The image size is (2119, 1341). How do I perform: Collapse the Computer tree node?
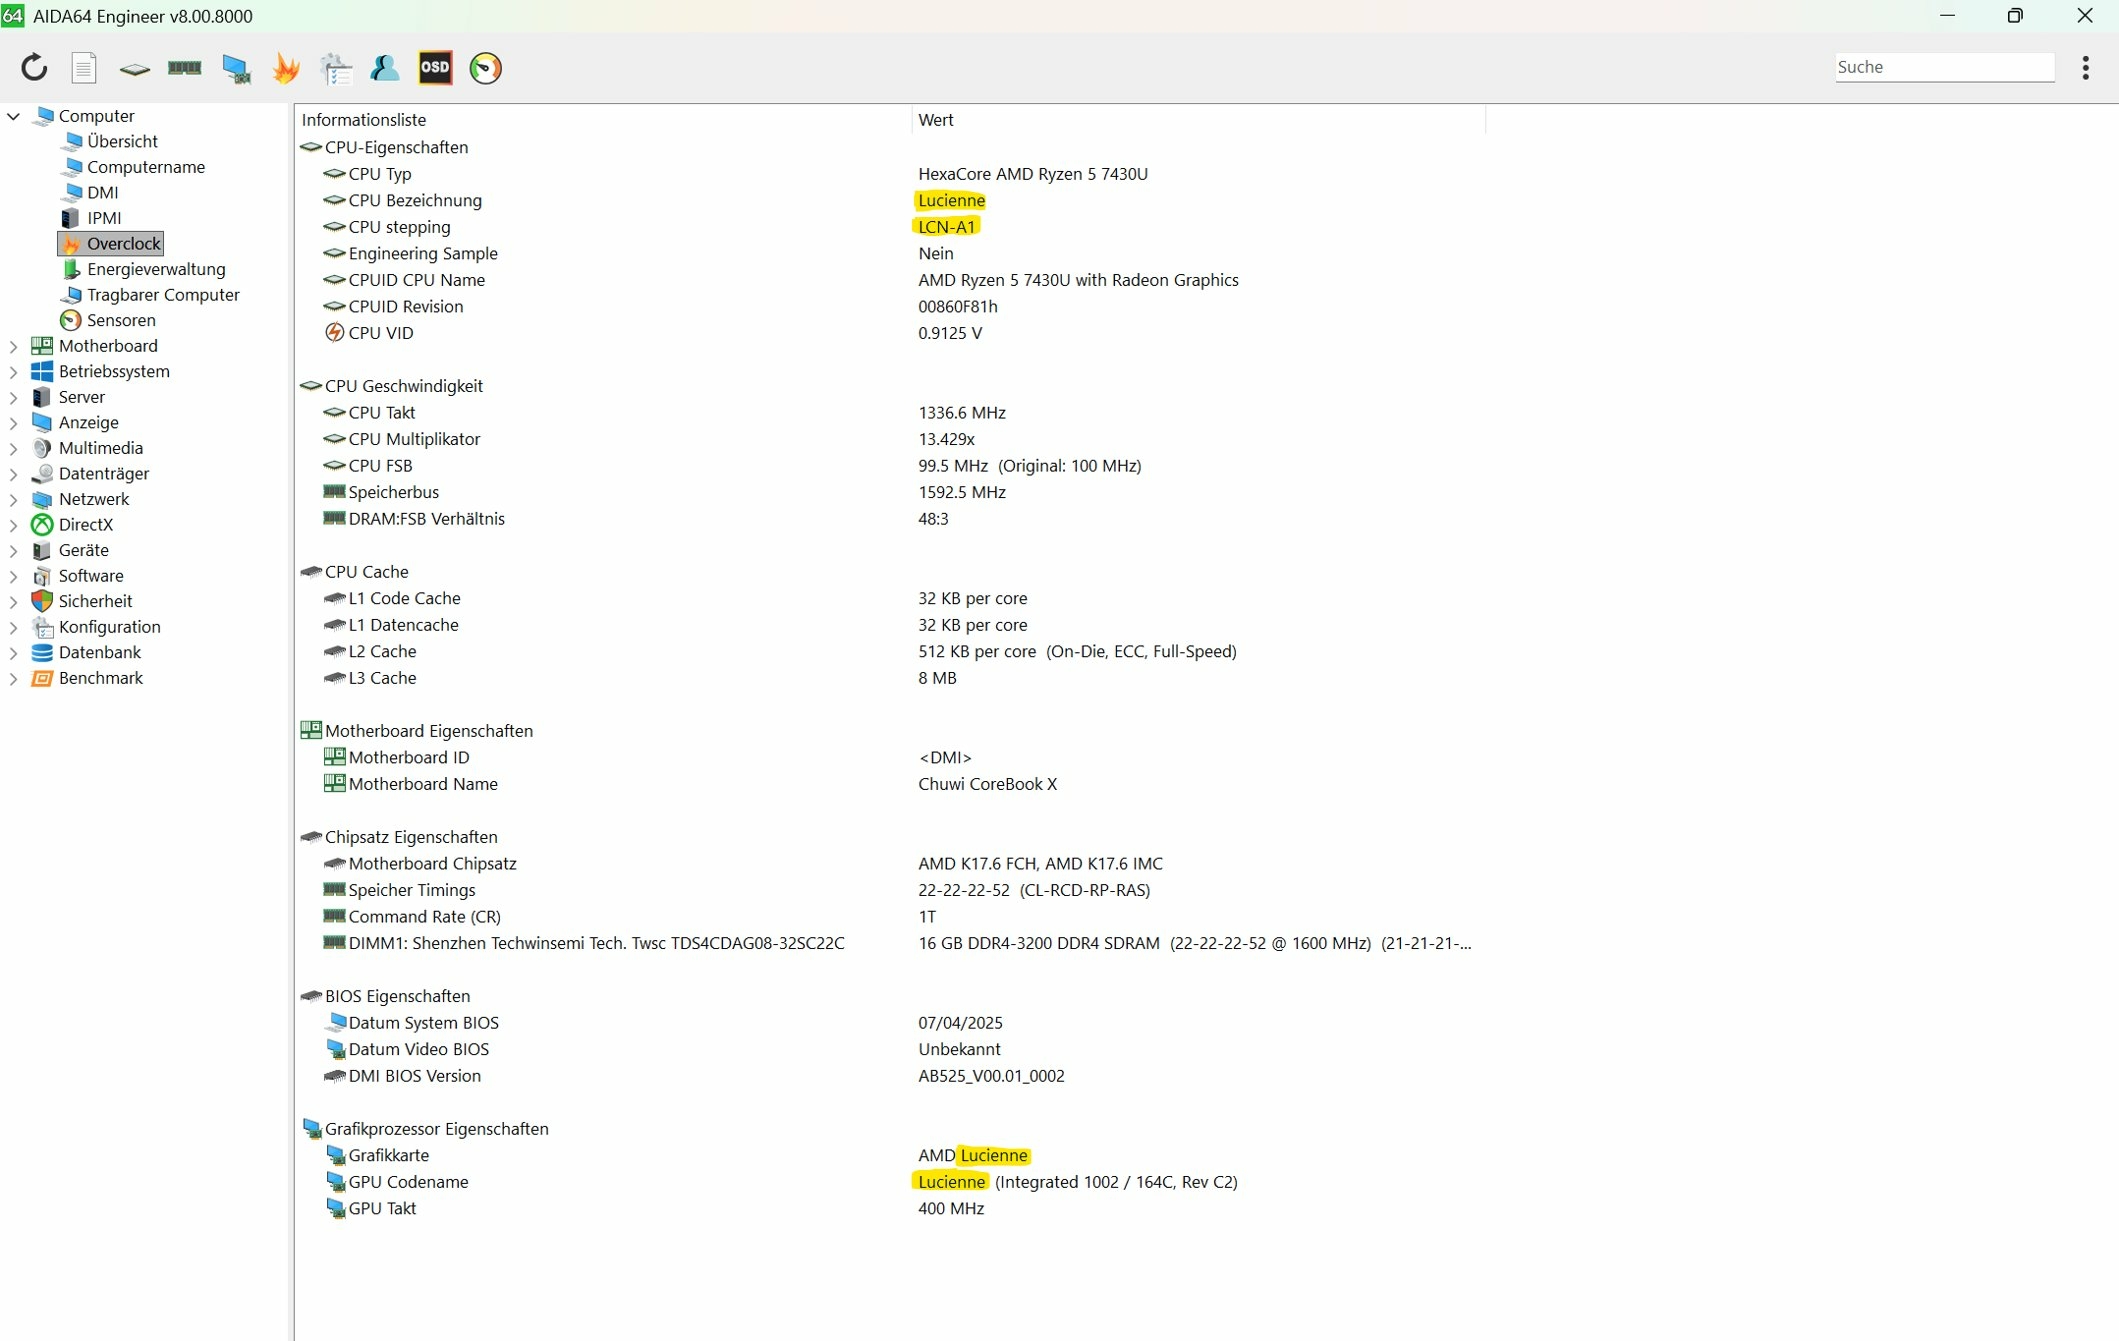click(14, 116)
